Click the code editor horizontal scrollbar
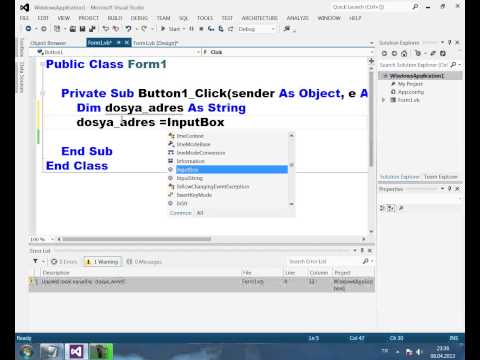This screenshot has height=360, width=480. pos(137,239)
